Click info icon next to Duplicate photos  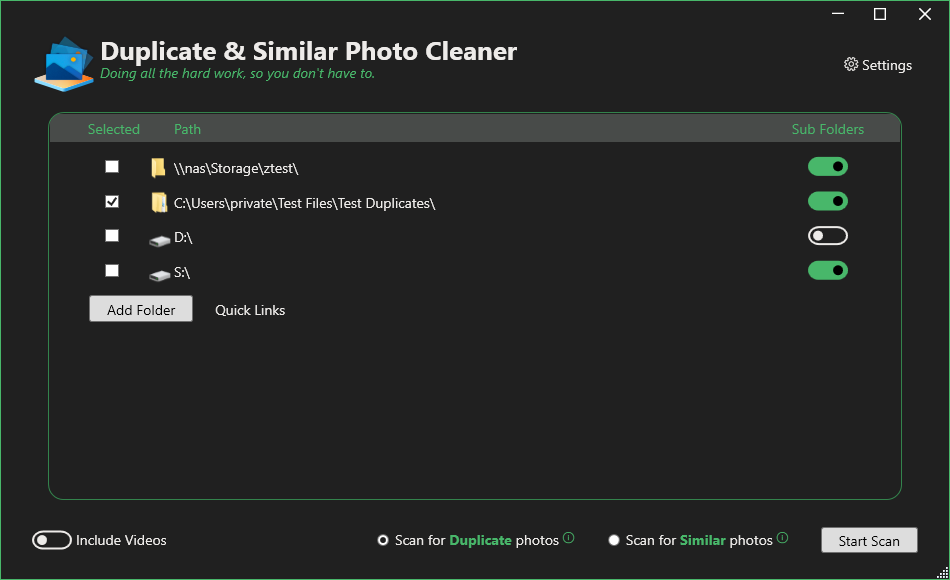click(x=569, y=538)
